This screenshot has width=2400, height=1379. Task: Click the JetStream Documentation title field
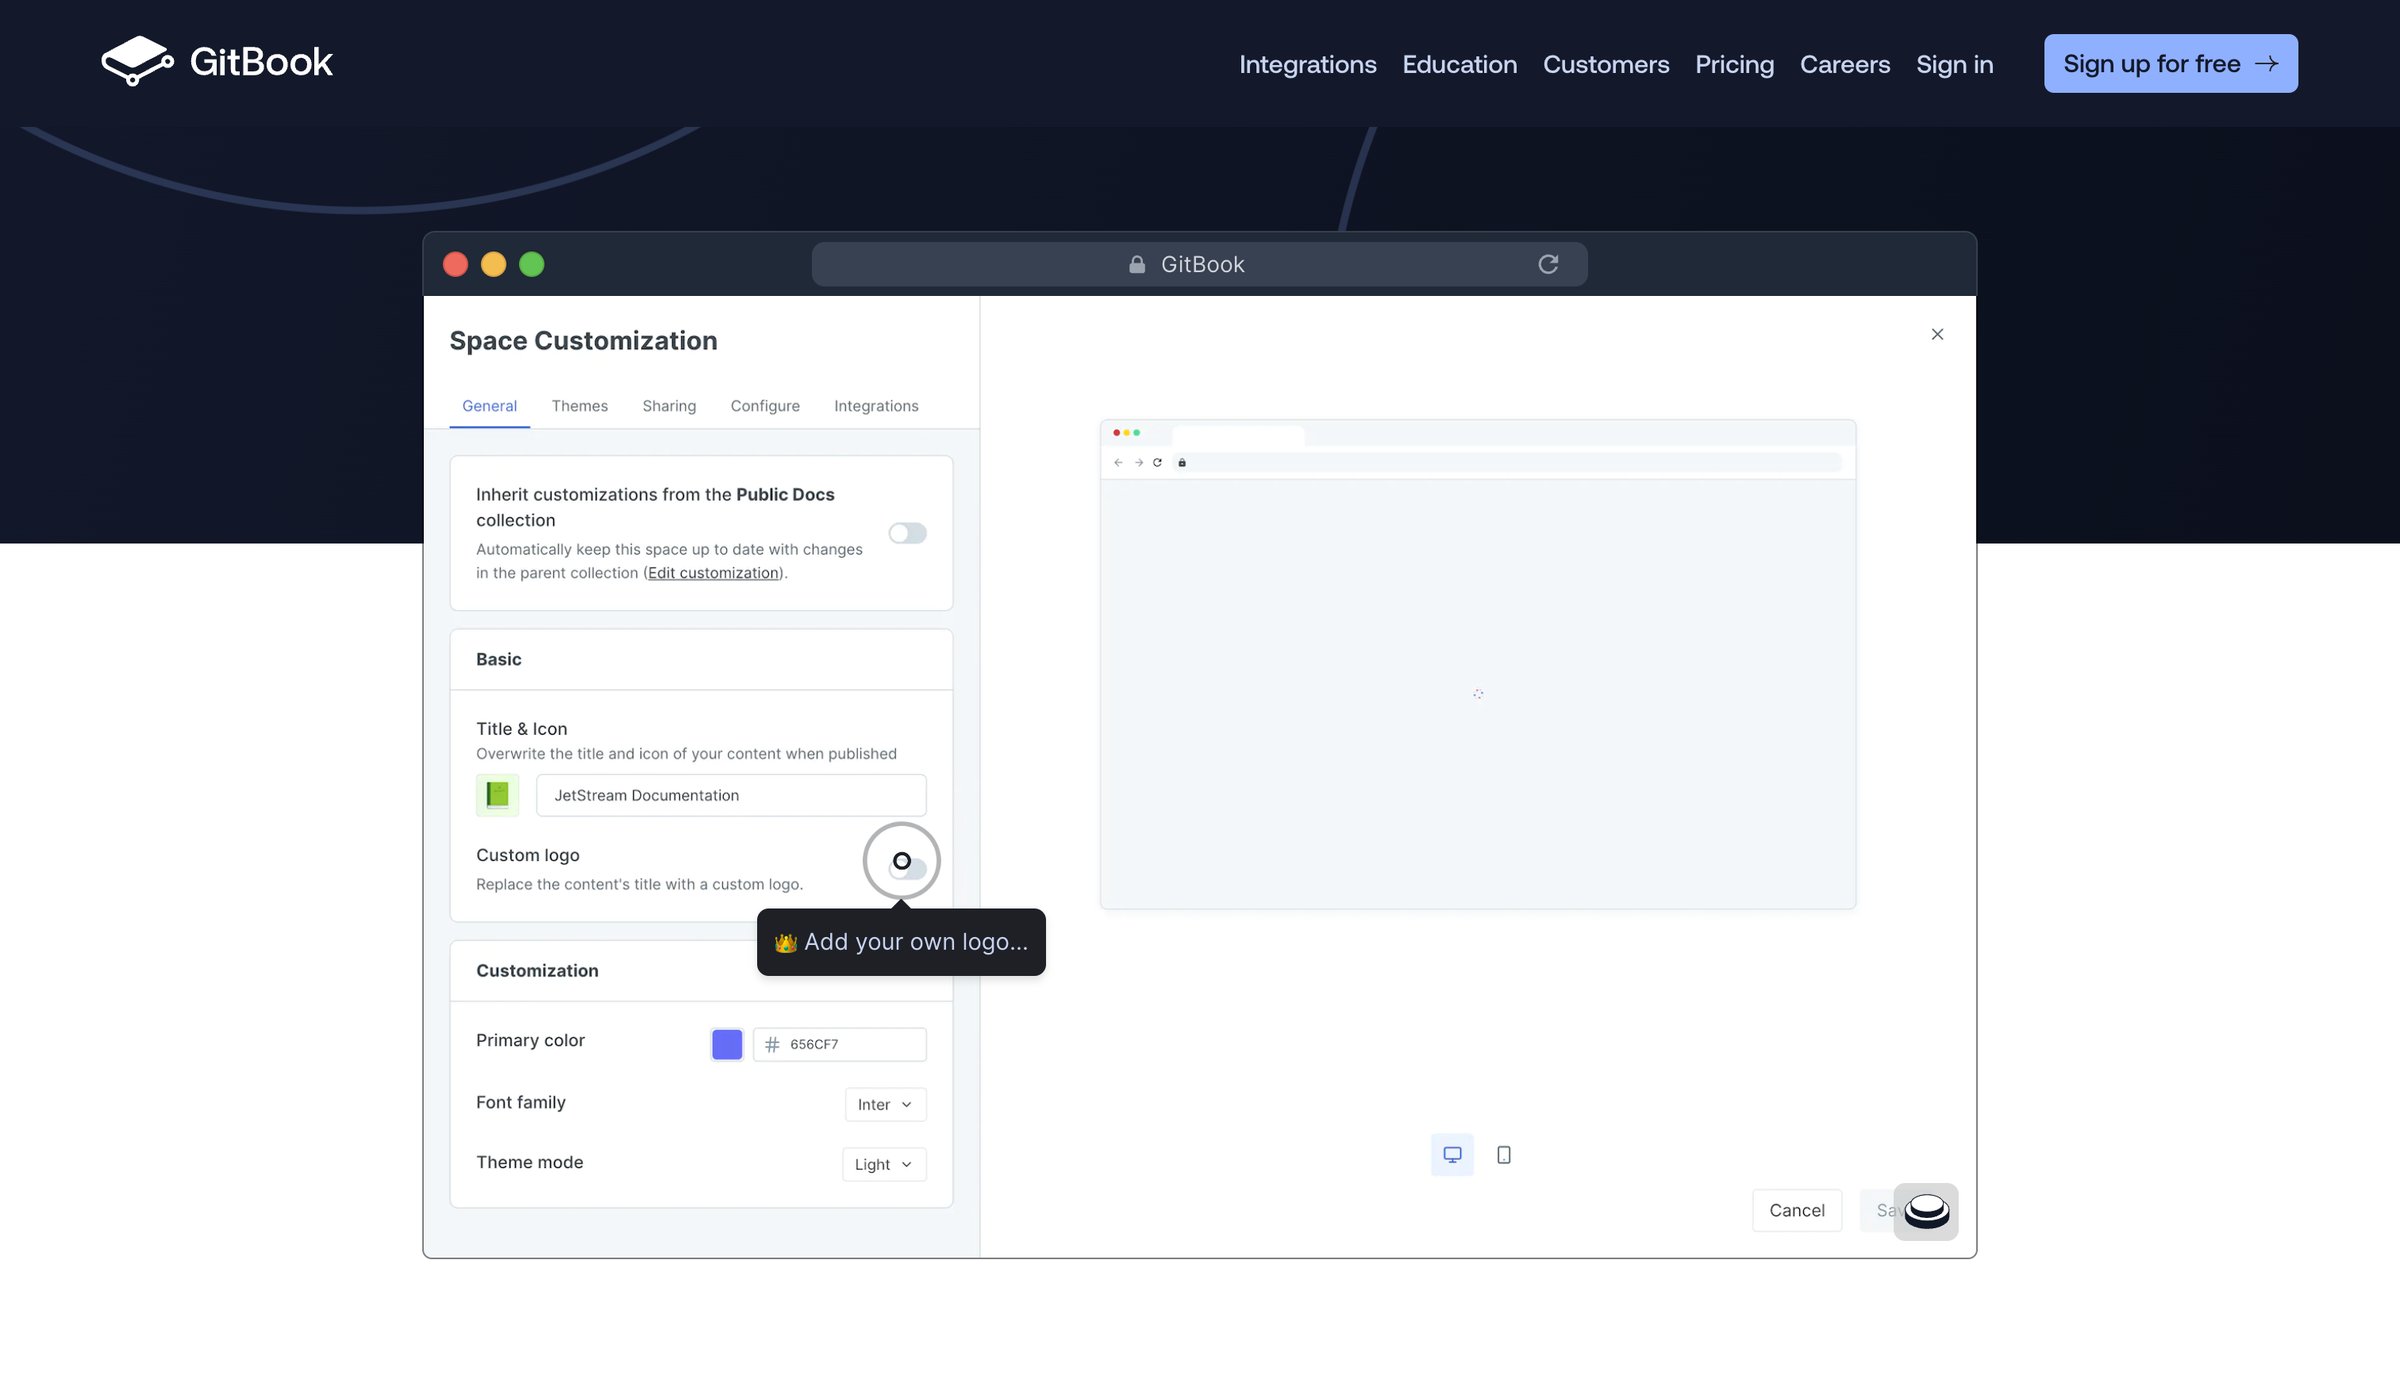[731, 795]
